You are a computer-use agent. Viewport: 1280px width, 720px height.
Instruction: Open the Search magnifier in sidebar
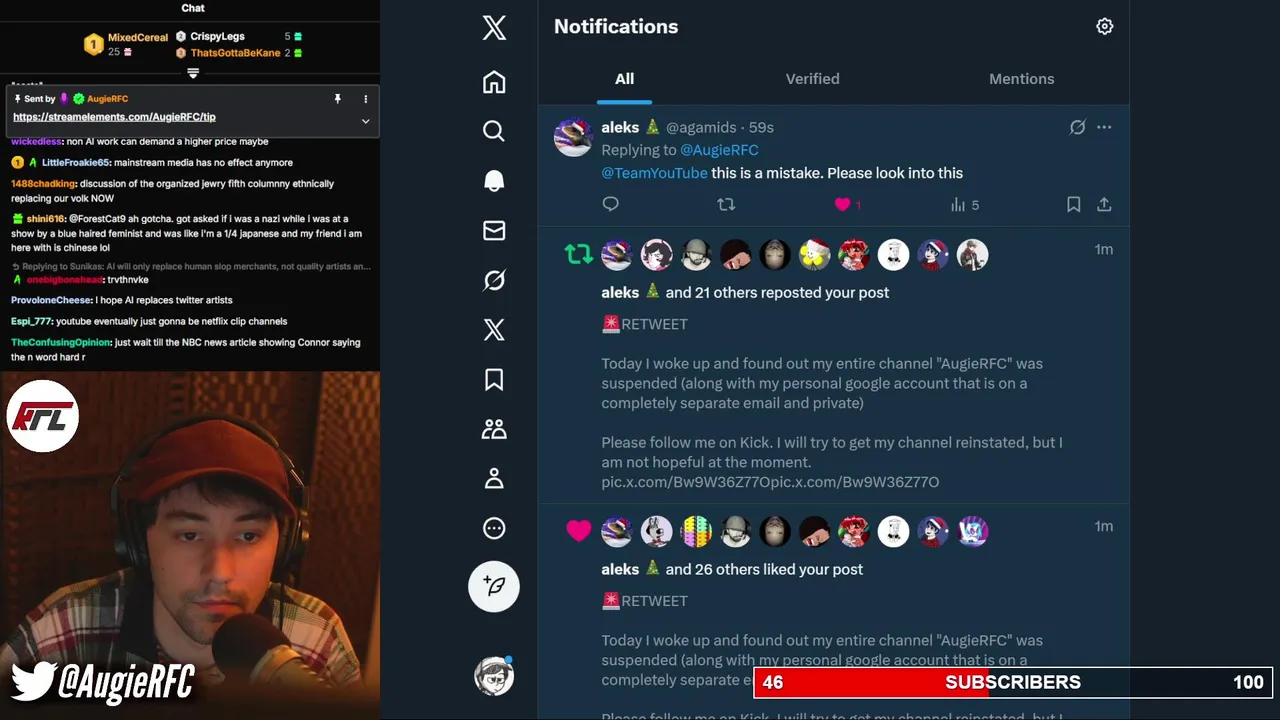click(494, 131)
